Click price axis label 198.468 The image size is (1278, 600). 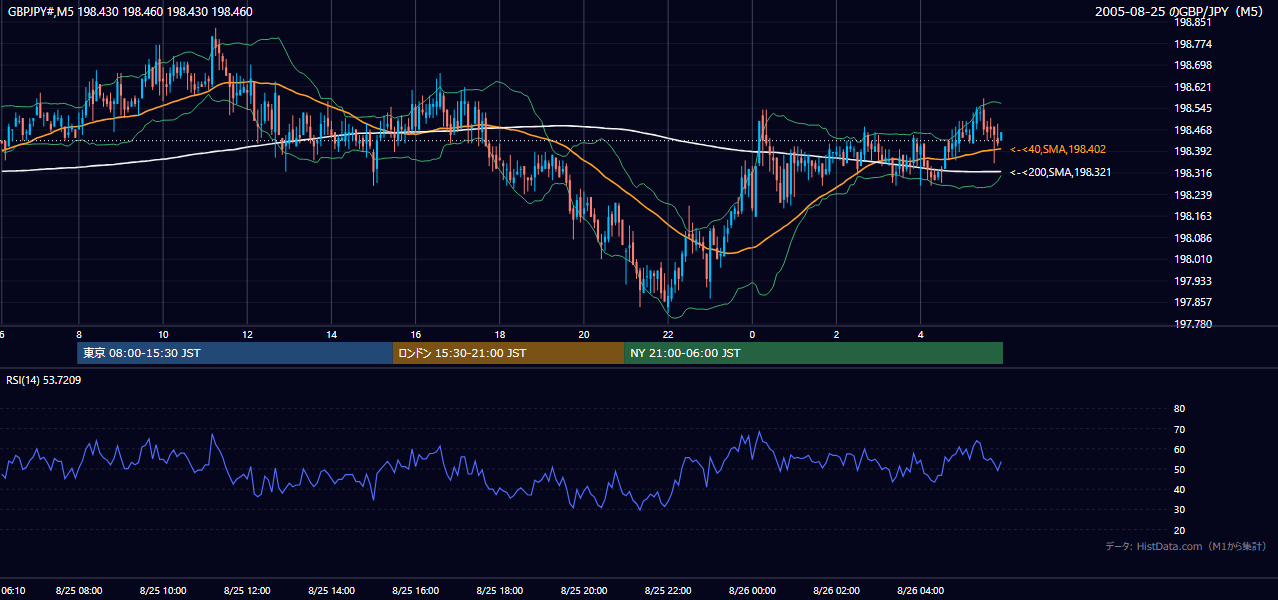(1193, 130)
